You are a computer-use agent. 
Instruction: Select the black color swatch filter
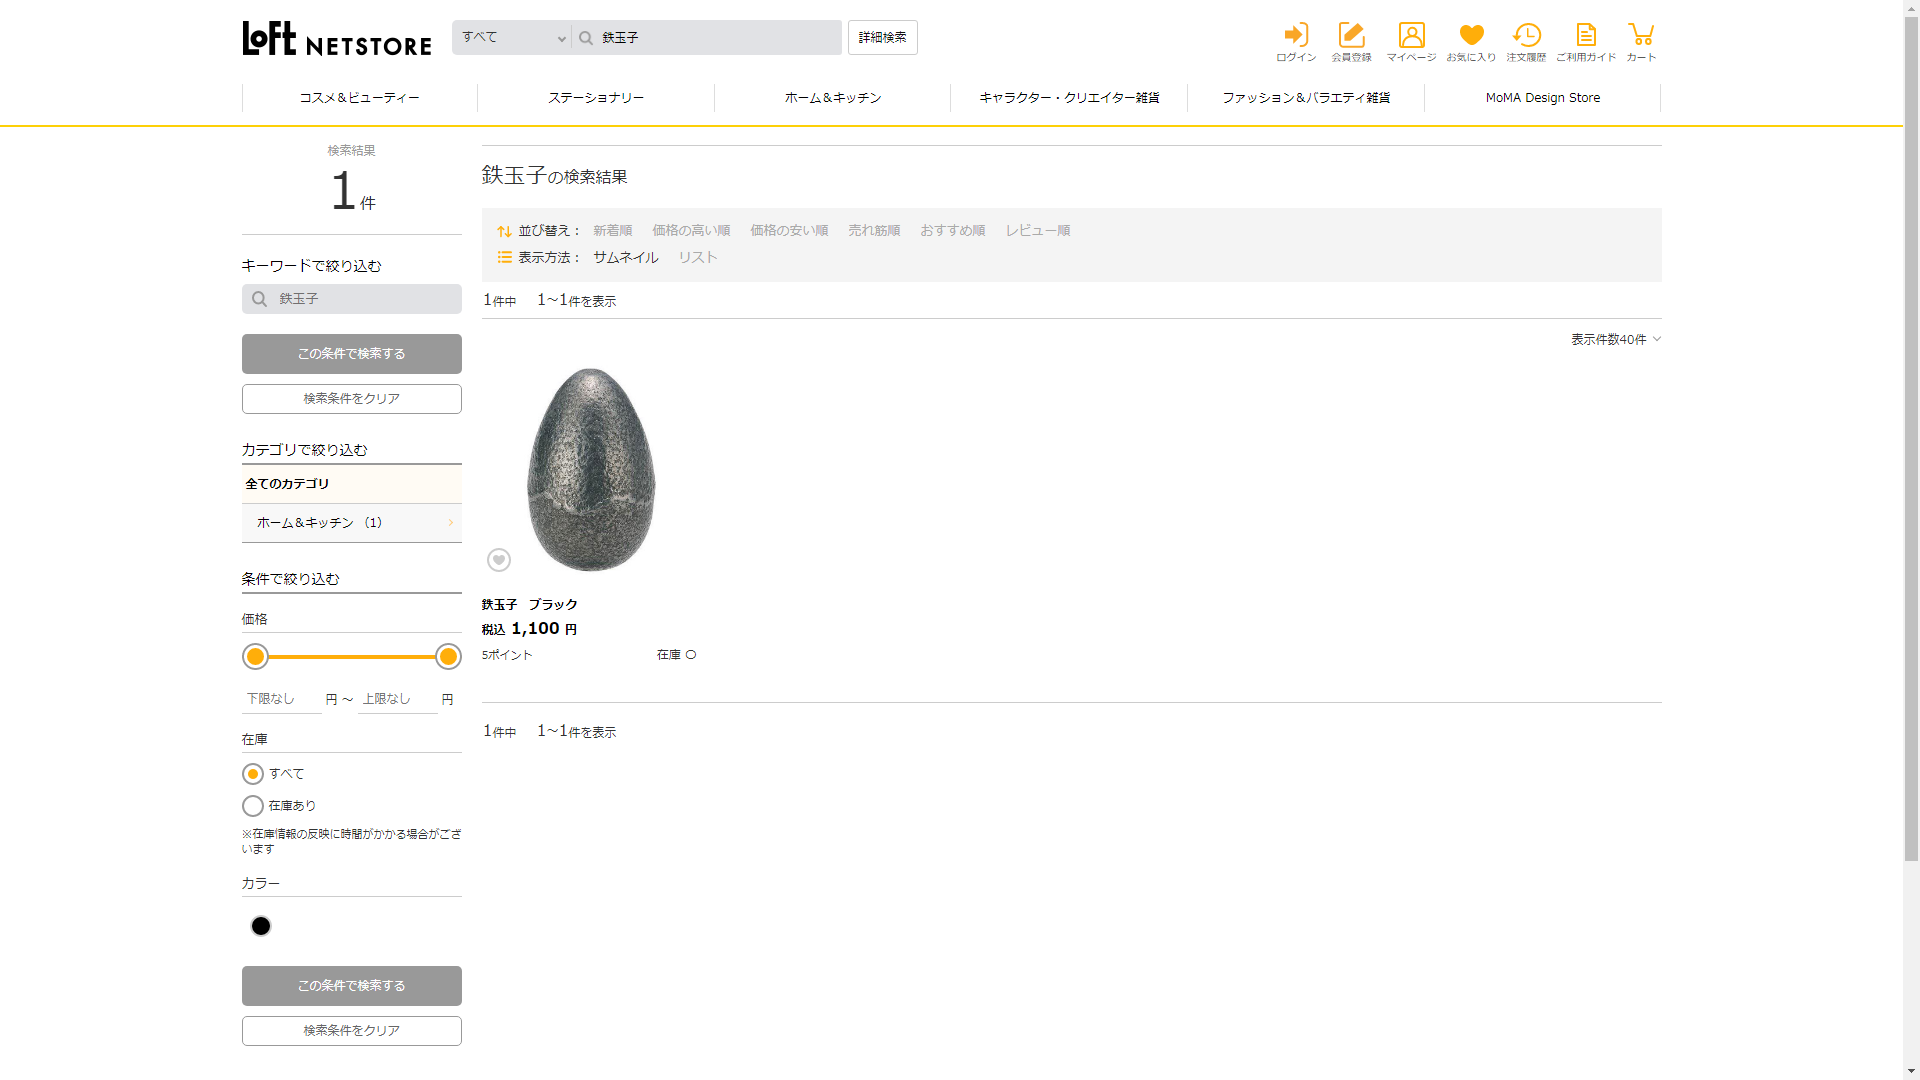click(261, 926)
